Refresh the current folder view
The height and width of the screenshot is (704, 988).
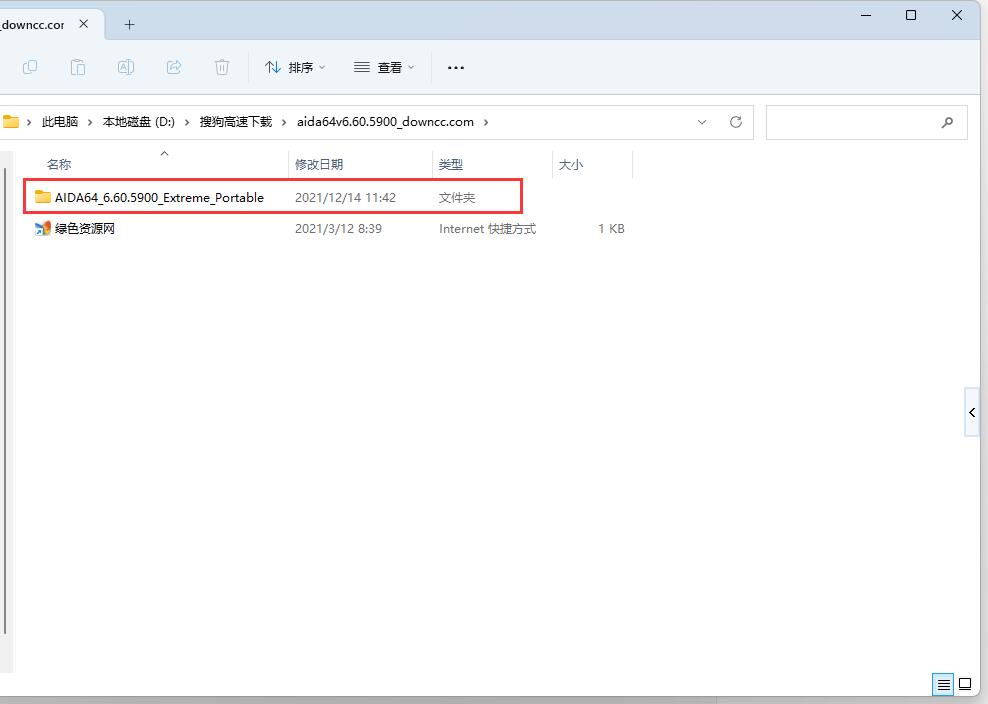click(x=736, y=122)
